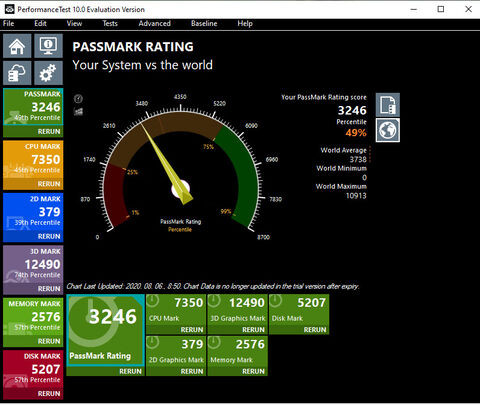This screenshot has height=405, width=480.
Task: Open the Home icon in the sidebar
Action: point(17,46)
